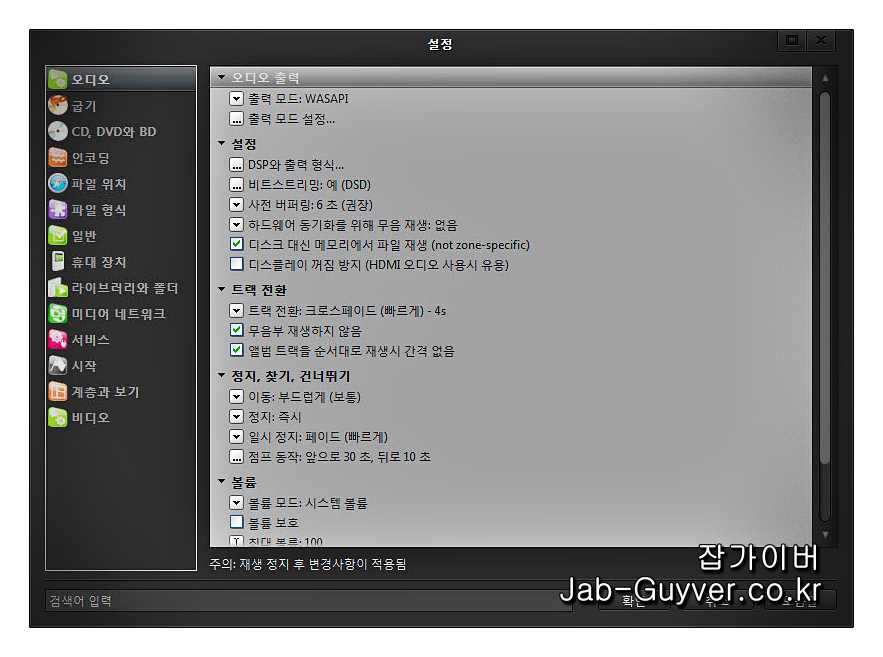
Task: Open 출력 모드 설정 ellipsis button
Action: tap(237, 119)
